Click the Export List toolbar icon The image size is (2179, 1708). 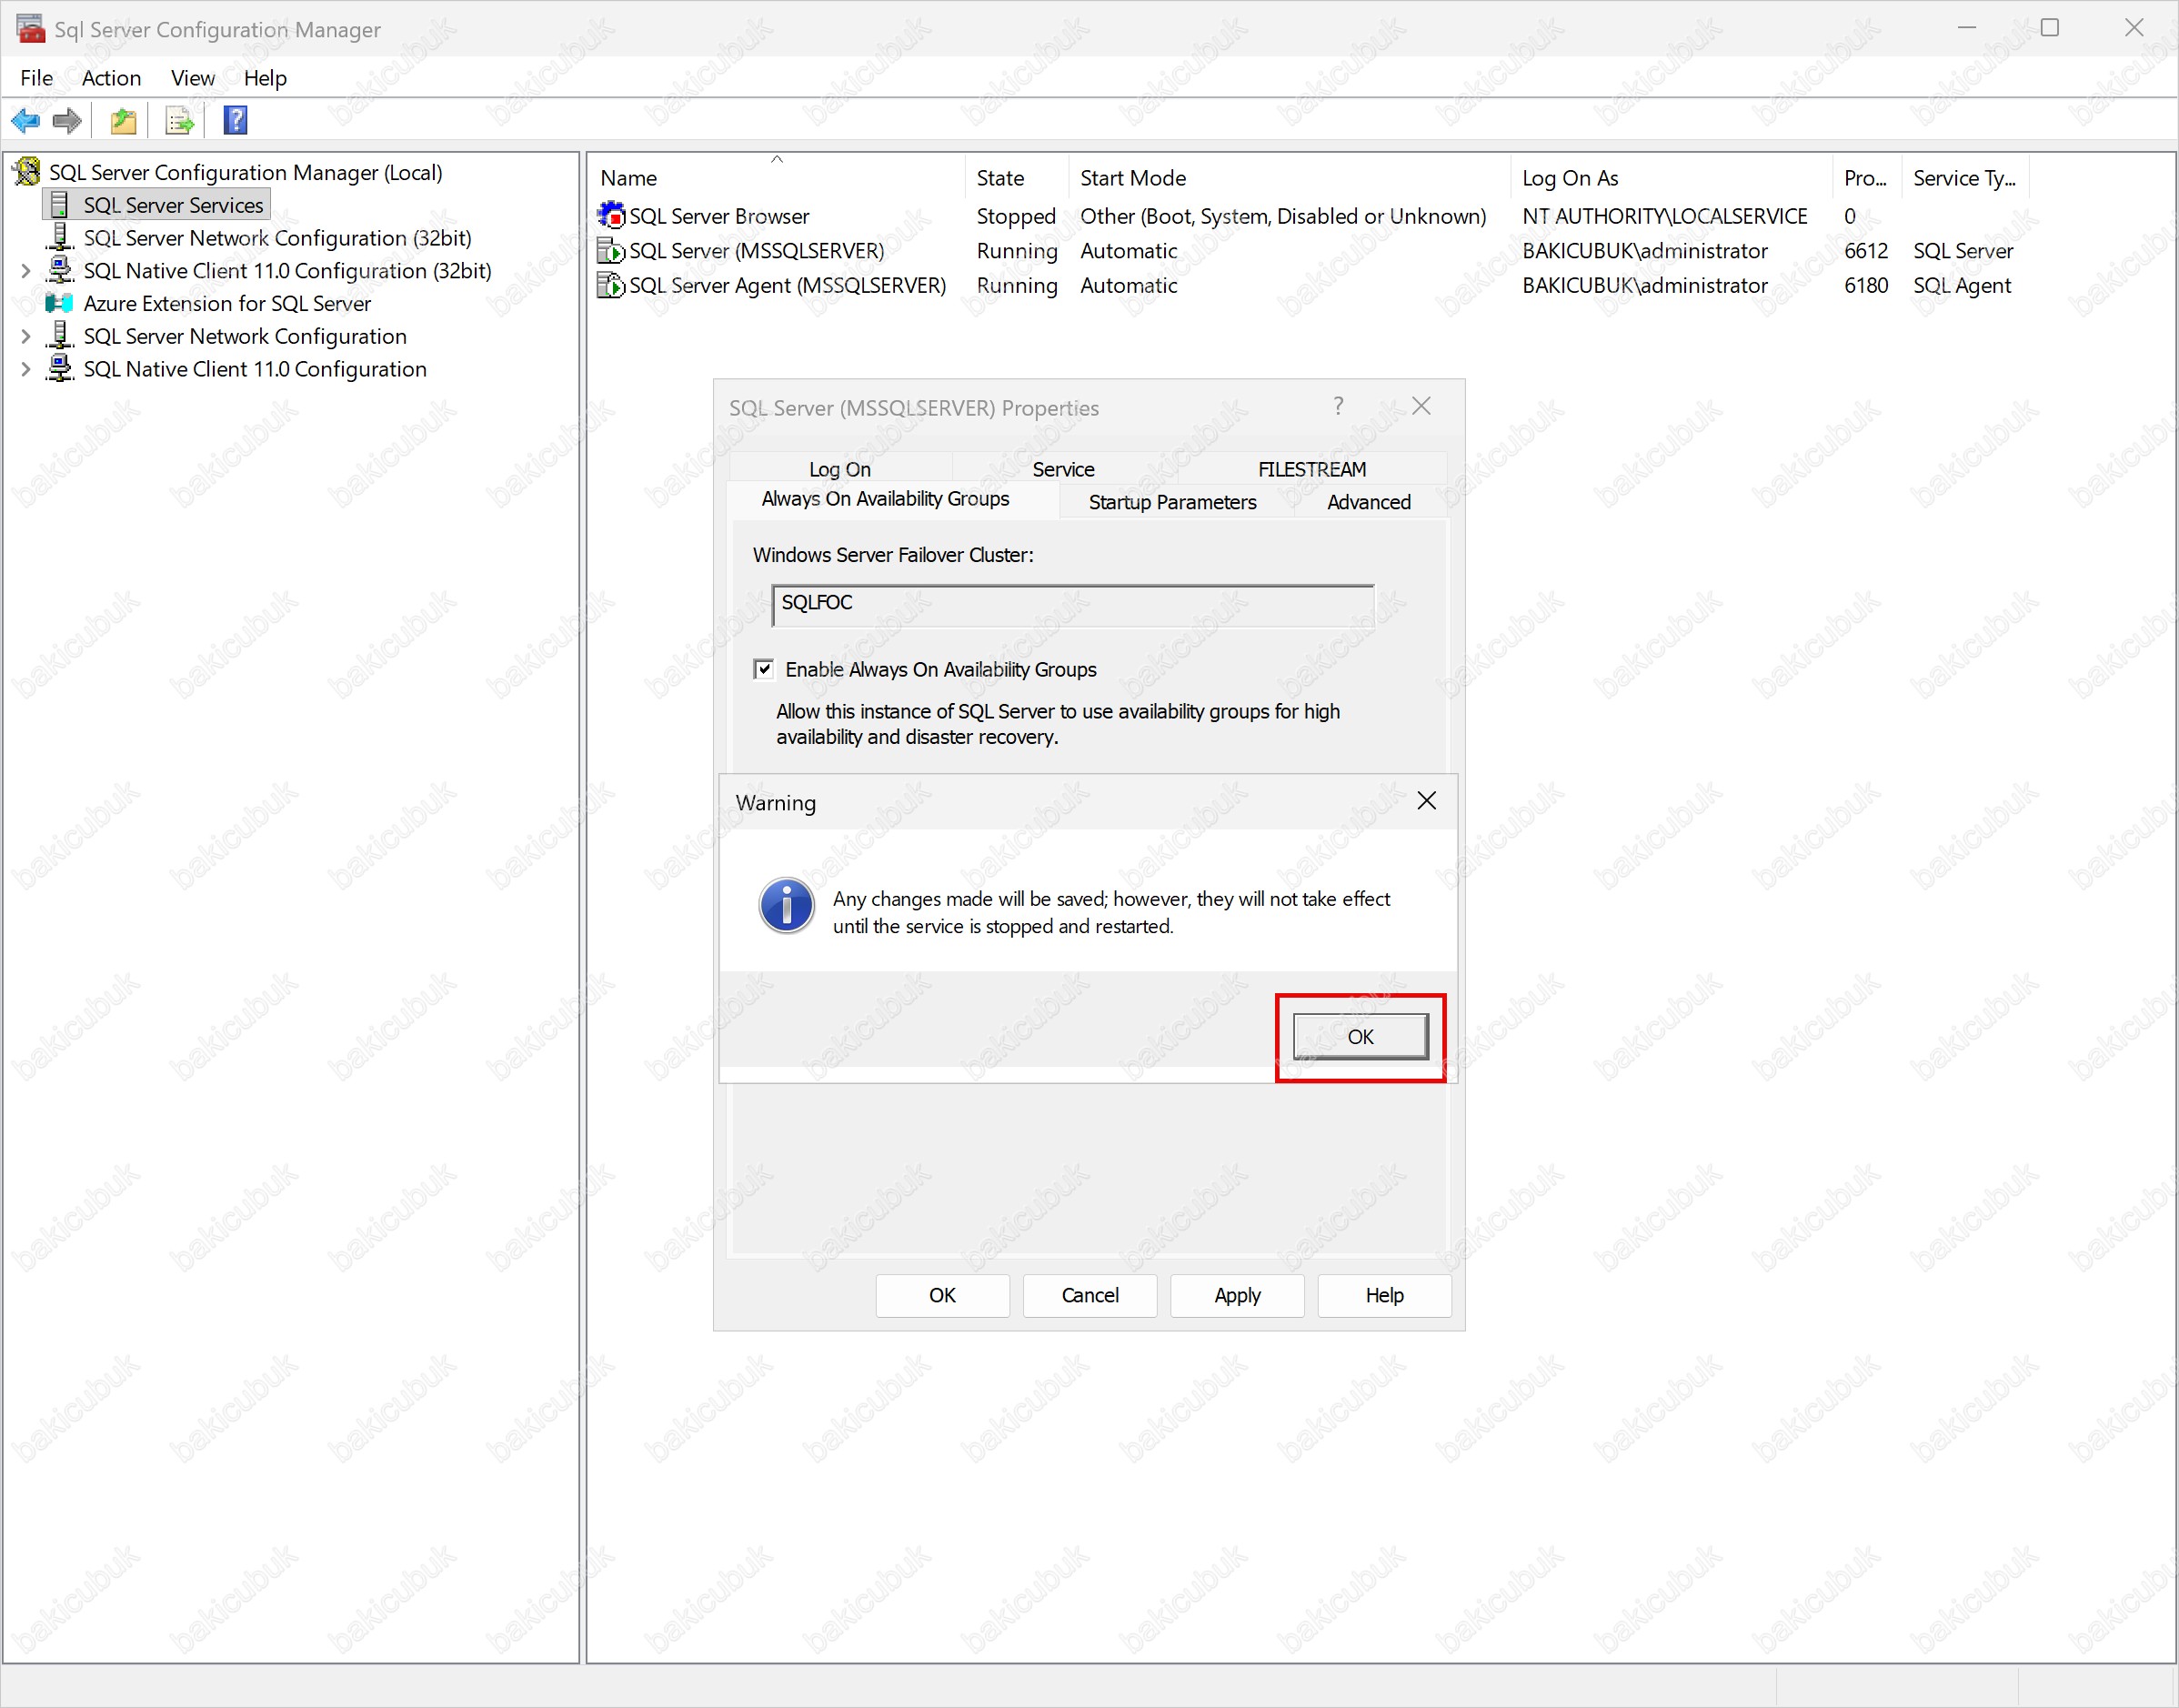pos(180,121)
